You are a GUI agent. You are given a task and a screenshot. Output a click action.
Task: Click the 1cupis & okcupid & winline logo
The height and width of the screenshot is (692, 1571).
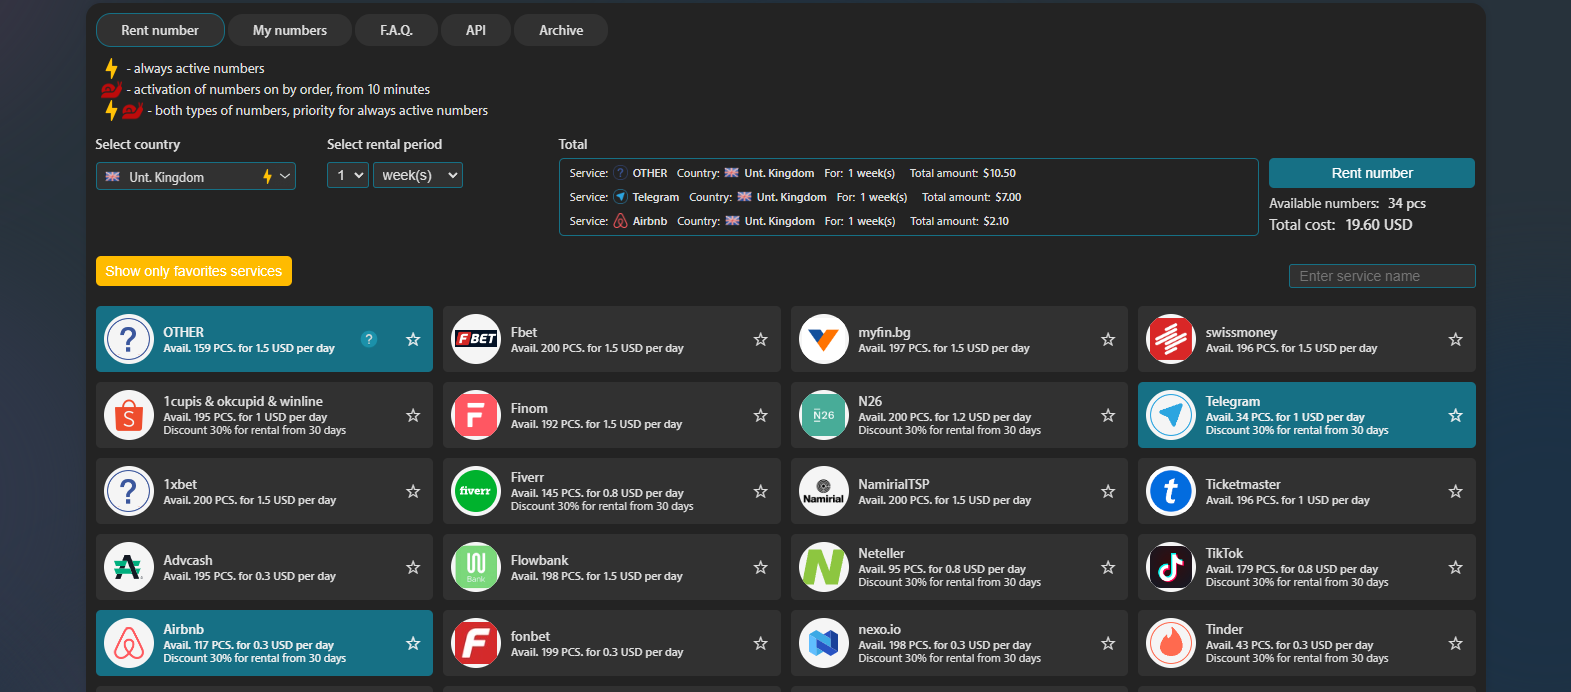click(x=129, y=415)
